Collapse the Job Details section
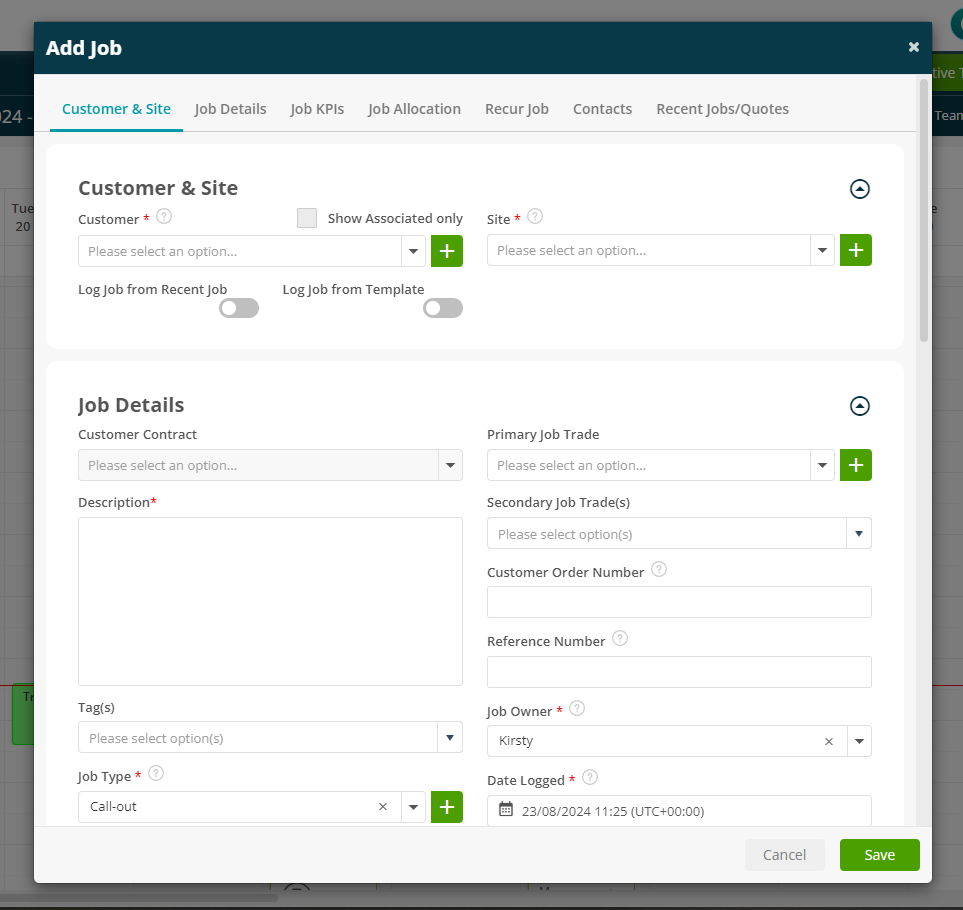This screenshot has width=963, height=910. [860, 406]
